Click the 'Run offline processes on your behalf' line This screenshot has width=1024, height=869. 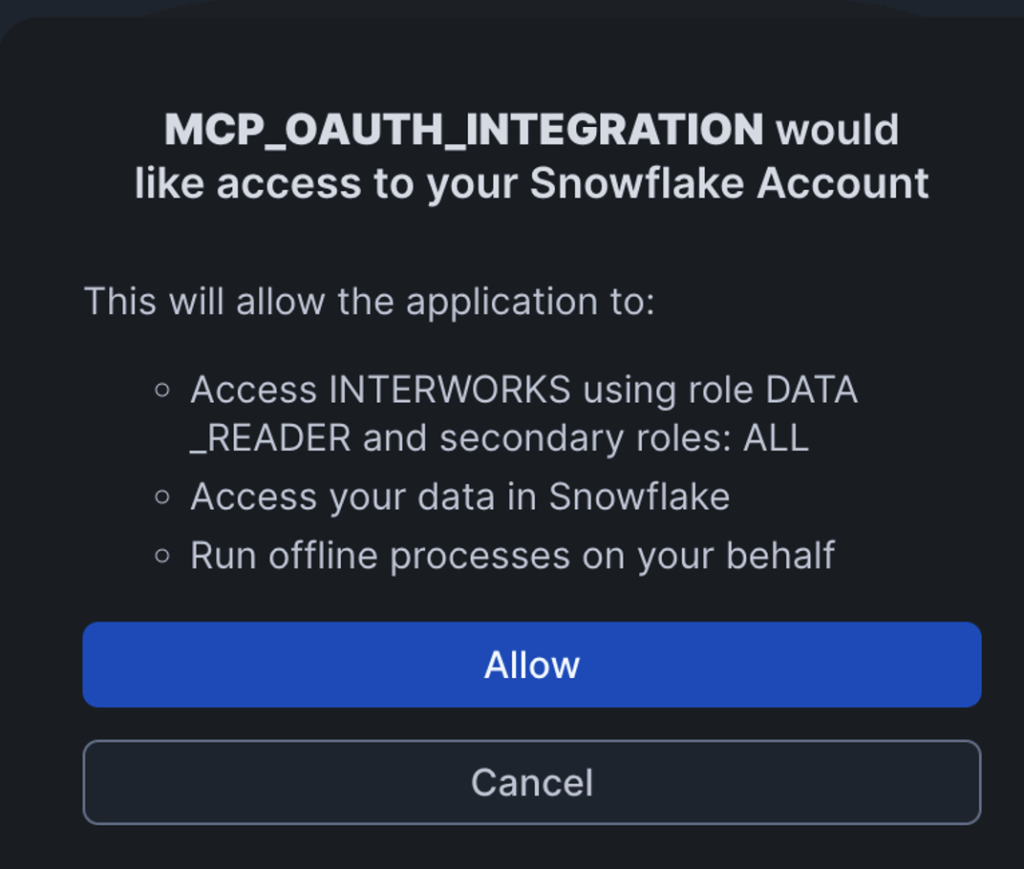[x=512, y=555]
